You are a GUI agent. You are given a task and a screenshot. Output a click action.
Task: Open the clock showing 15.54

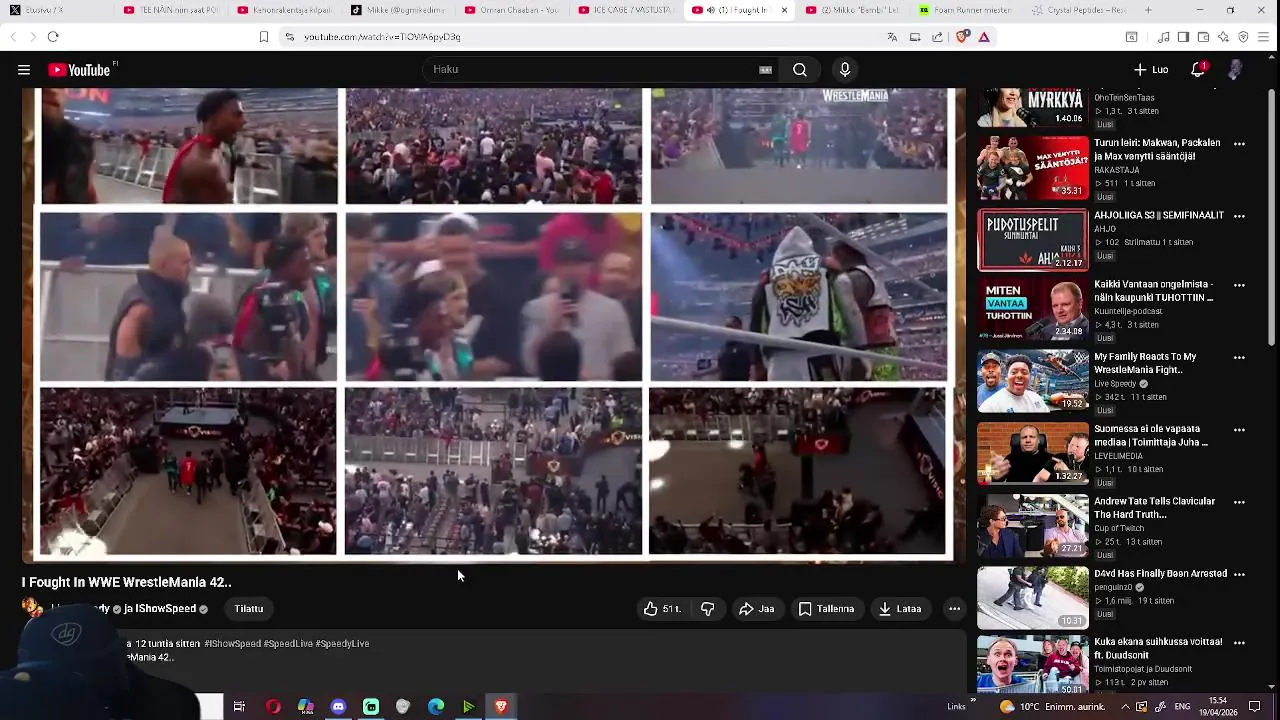coord(1218,707)
